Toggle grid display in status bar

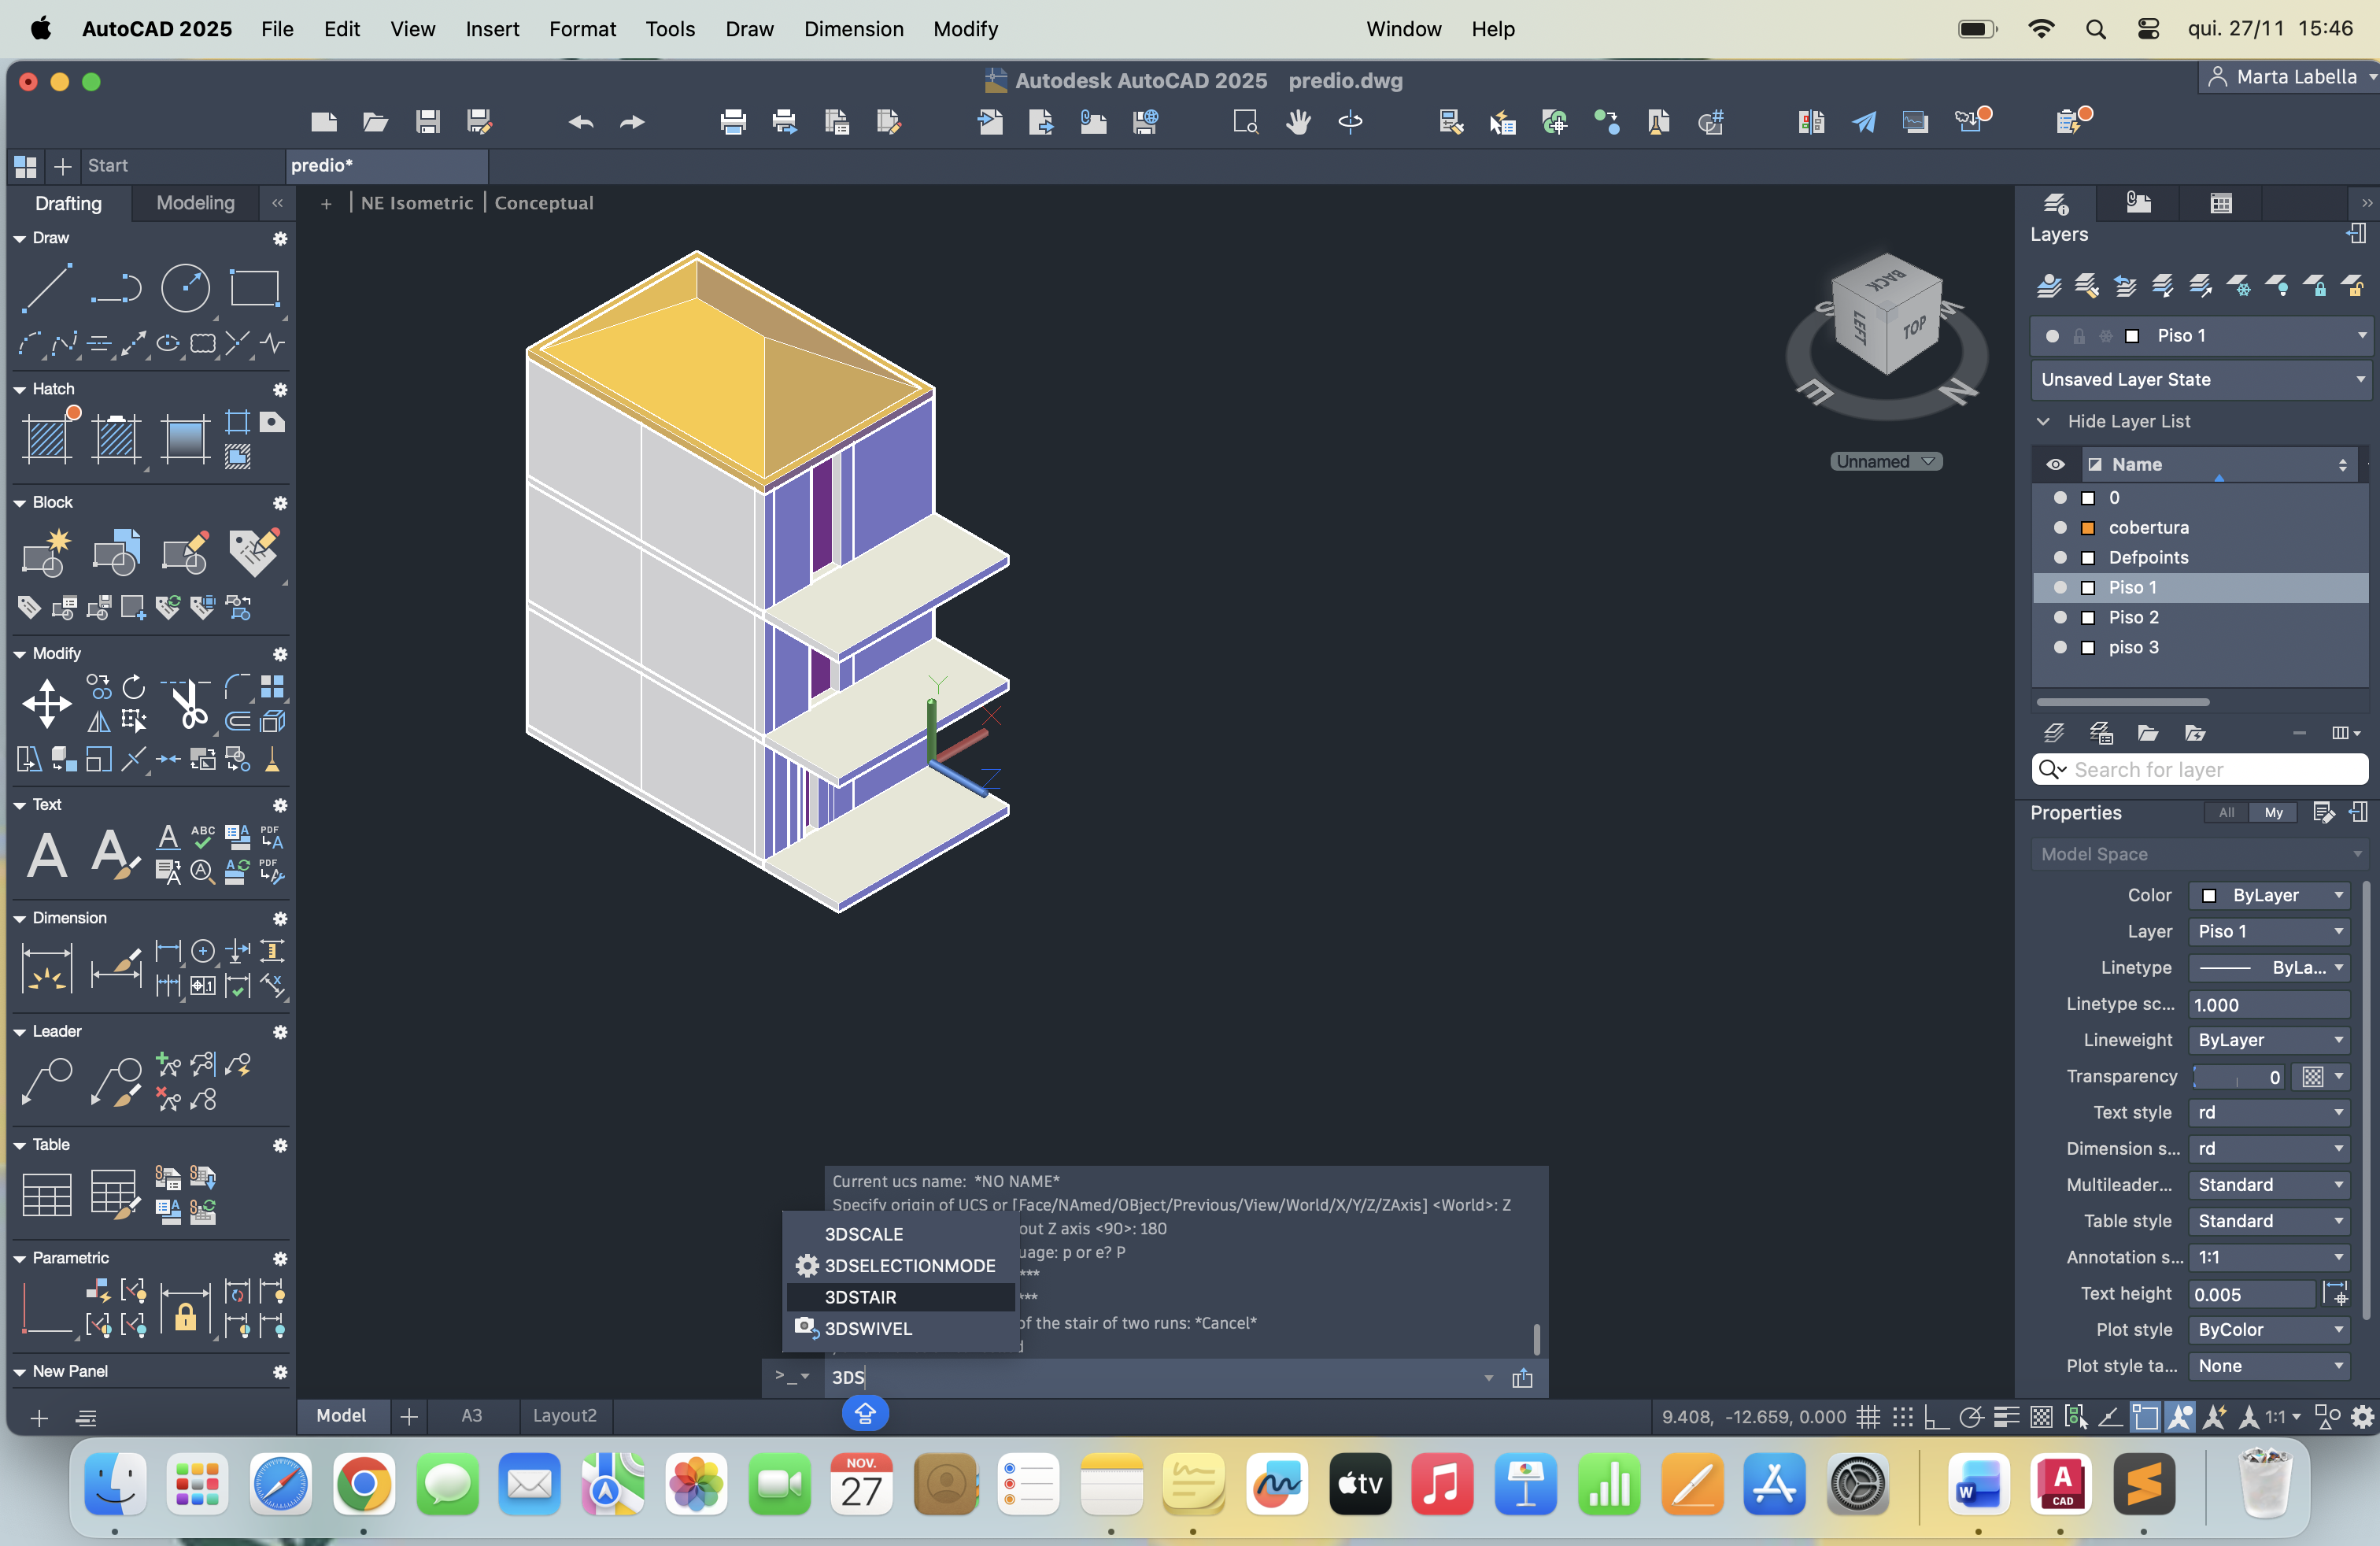(1868, 1416)
